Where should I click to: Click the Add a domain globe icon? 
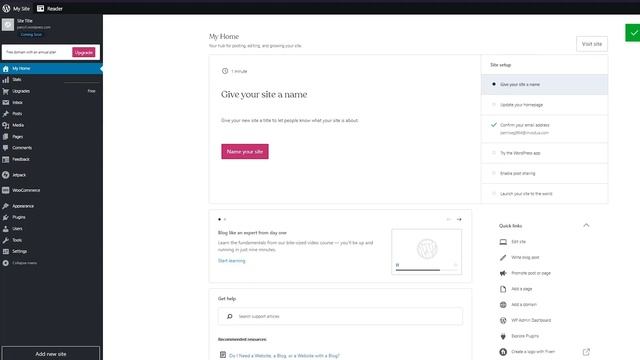click(503, 304)
